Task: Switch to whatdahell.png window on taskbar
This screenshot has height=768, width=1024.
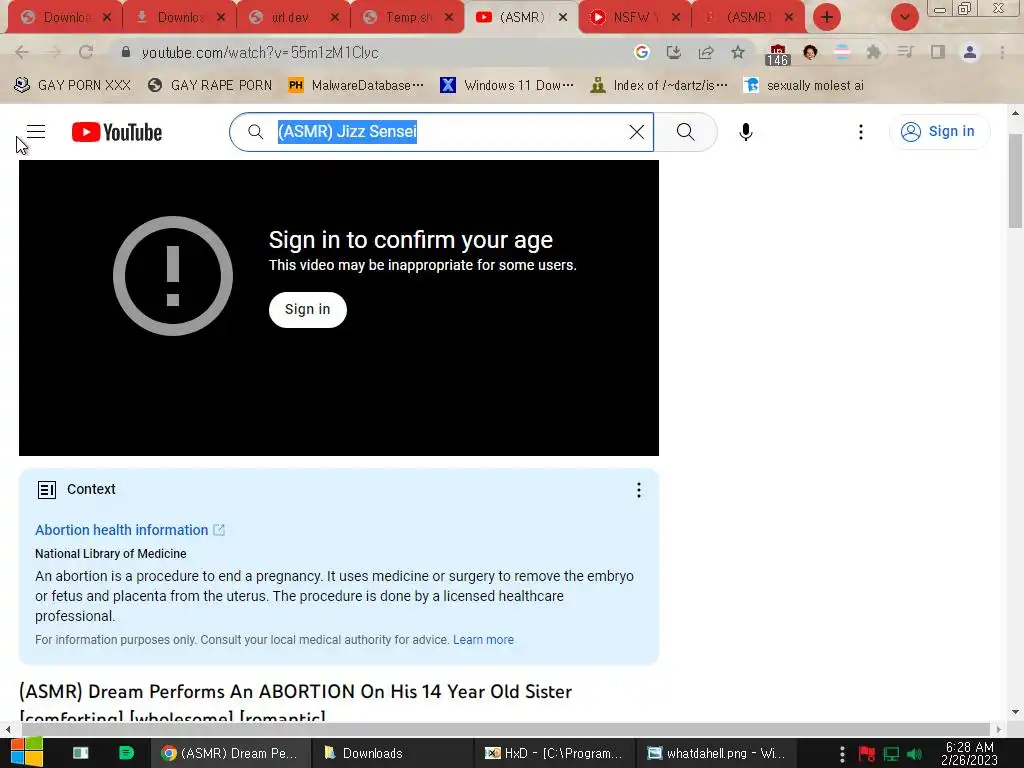Action: 716,753
